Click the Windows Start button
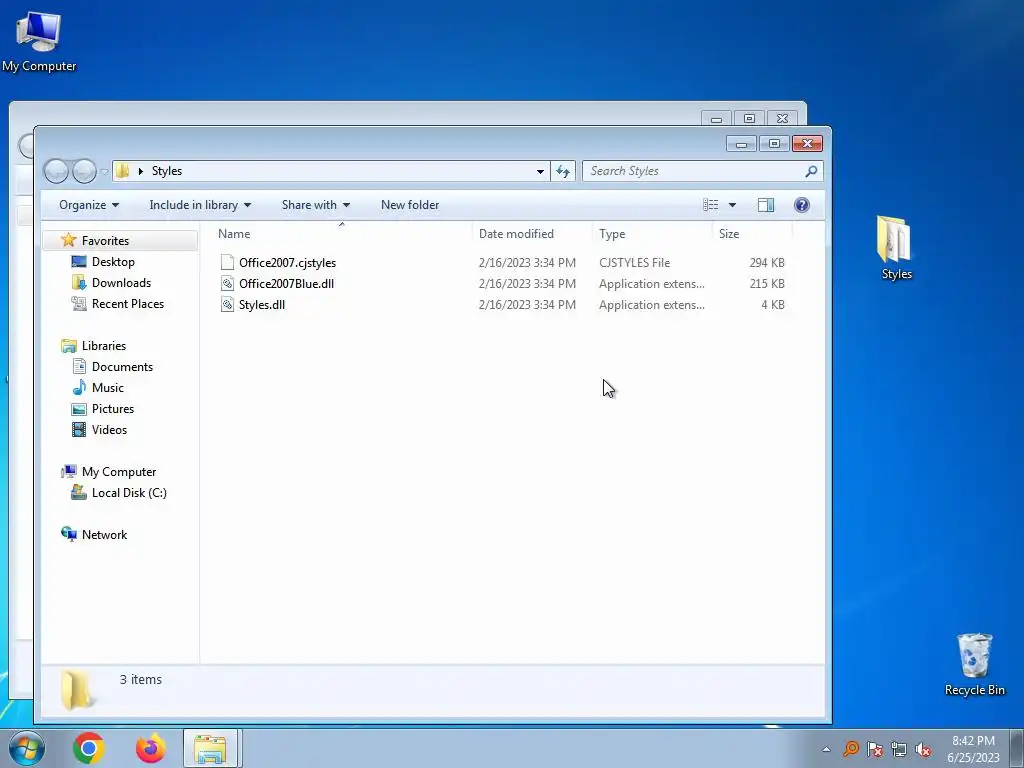 pos(27,748)
